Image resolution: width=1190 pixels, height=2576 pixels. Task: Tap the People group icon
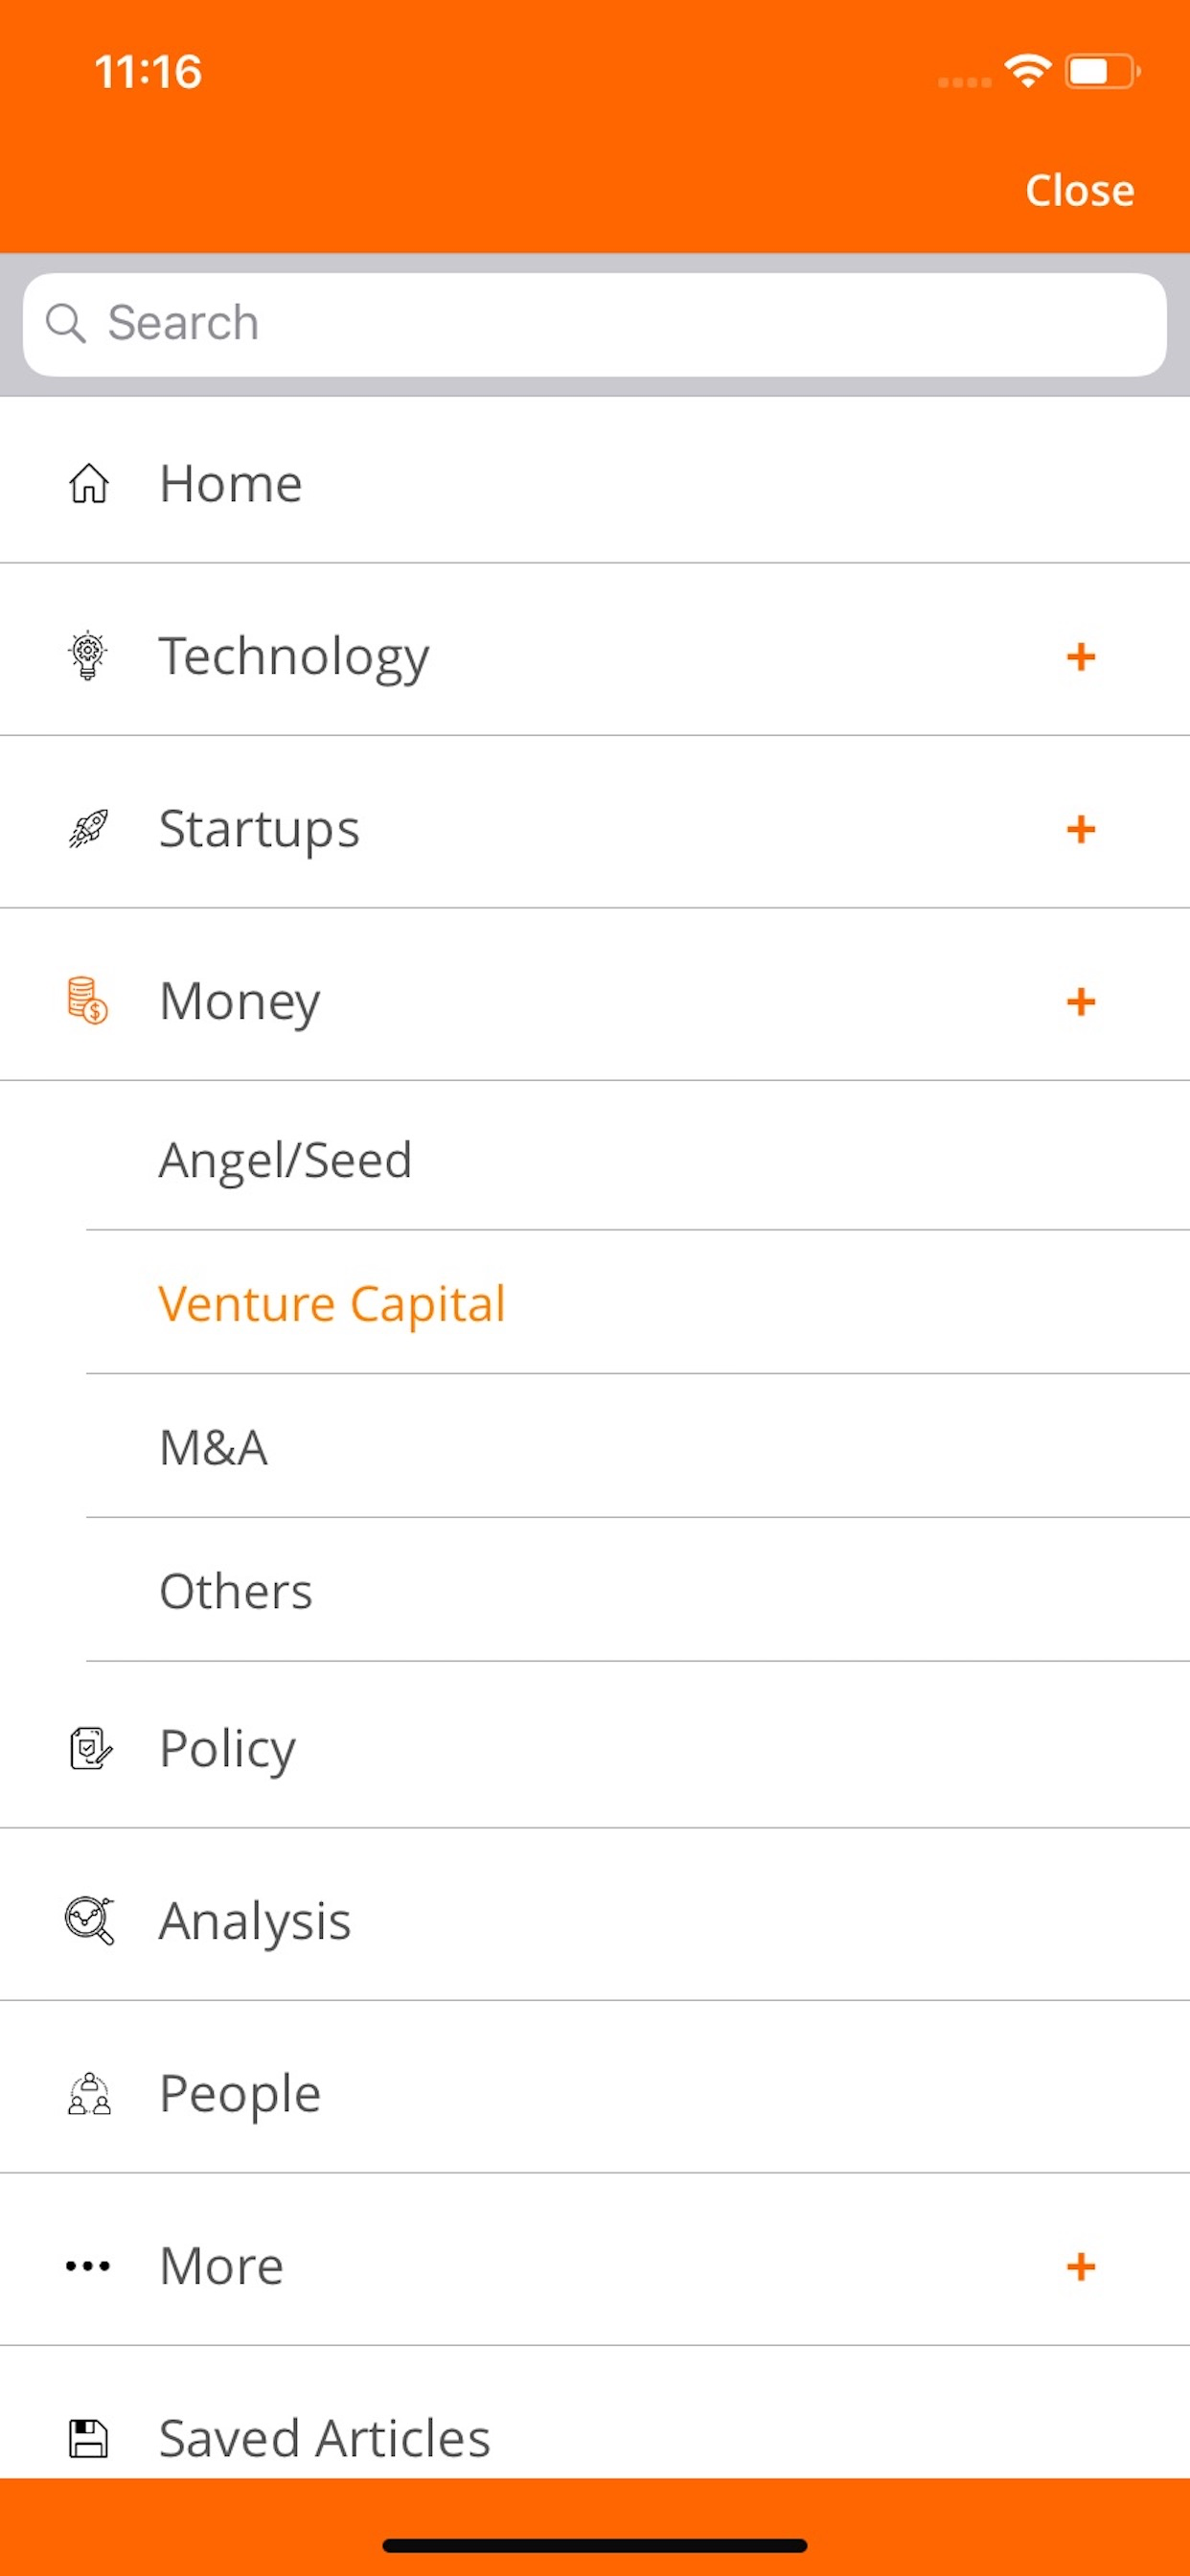coord(89,2093)
